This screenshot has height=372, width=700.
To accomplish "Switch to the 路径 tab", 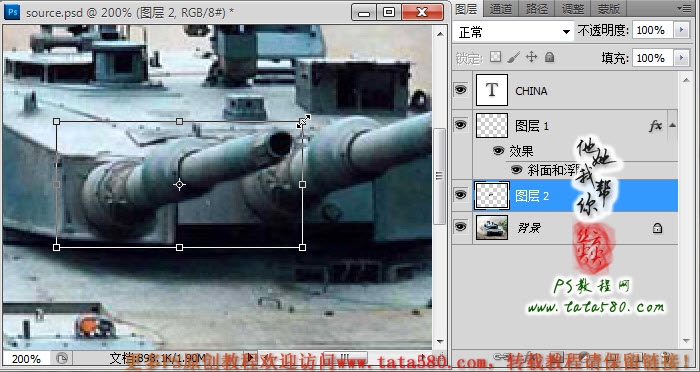I will [x=536, y=8].
